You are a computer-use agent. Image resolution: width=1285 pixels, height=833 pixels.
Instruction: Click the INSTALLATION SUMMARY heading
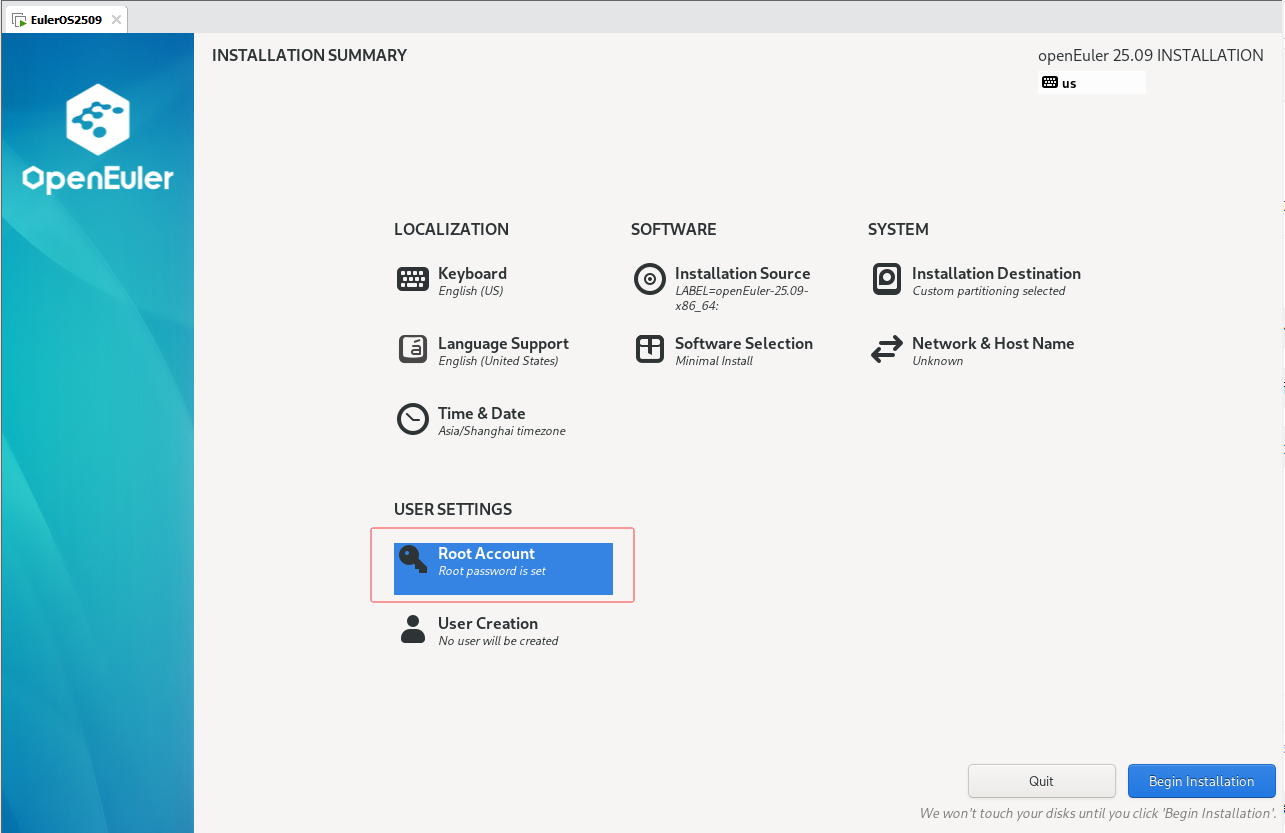pyautogui.click(x=309, y=55)
